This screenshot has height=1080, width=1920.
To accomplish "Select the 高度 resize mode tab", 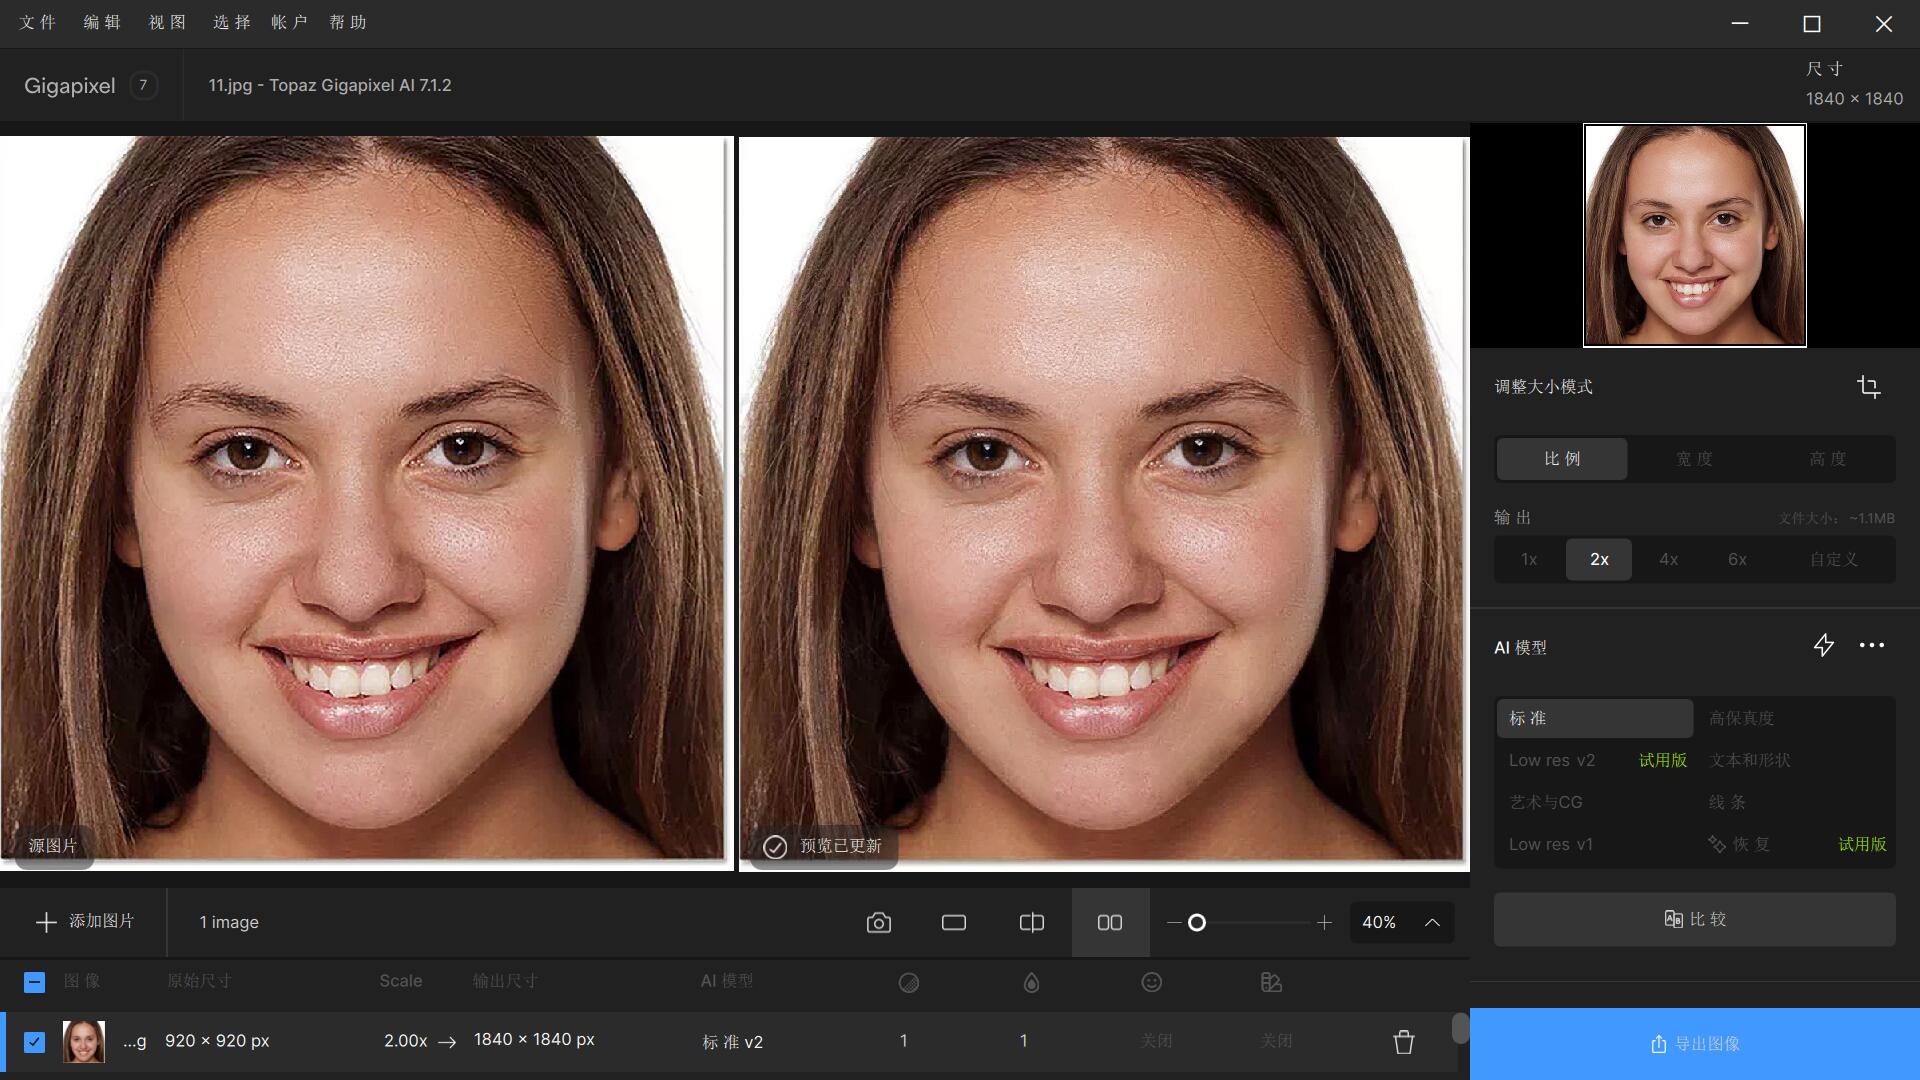I will tap(1827, 459).
